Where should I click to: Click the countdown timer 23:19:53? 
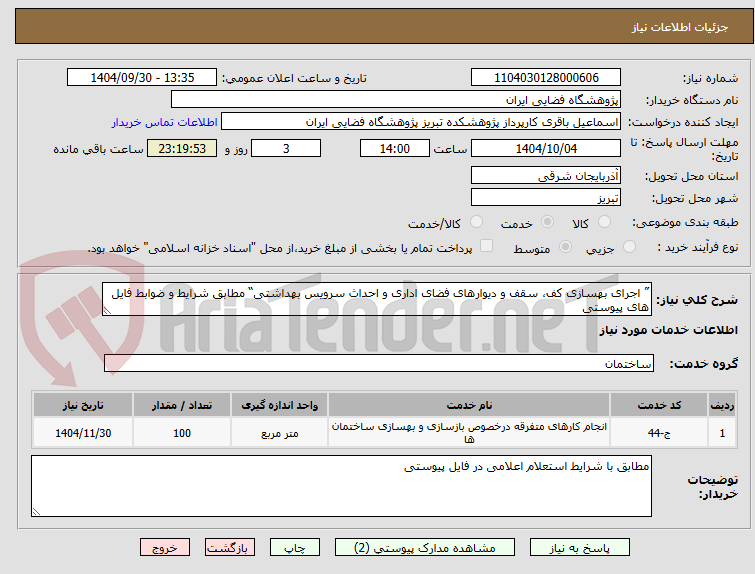(182, 148)
